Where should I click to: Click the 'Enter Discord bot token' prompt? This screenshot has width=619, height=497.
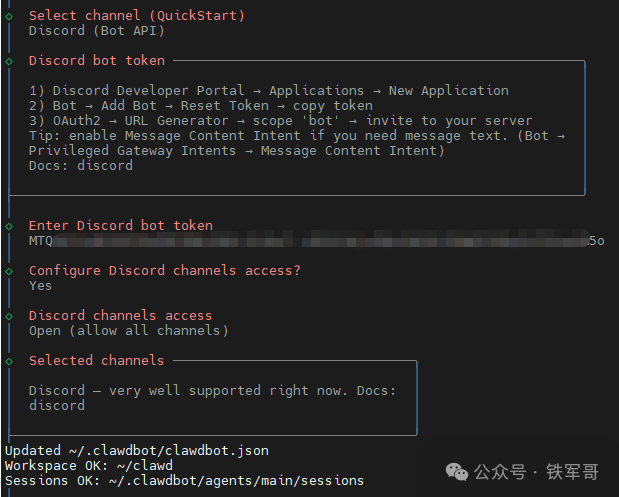coord(121,226)
